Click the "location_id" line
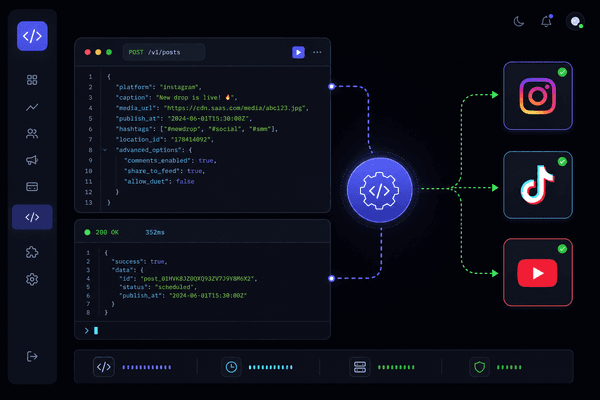This screenshot has width=600, height=400. pos(165,139)
